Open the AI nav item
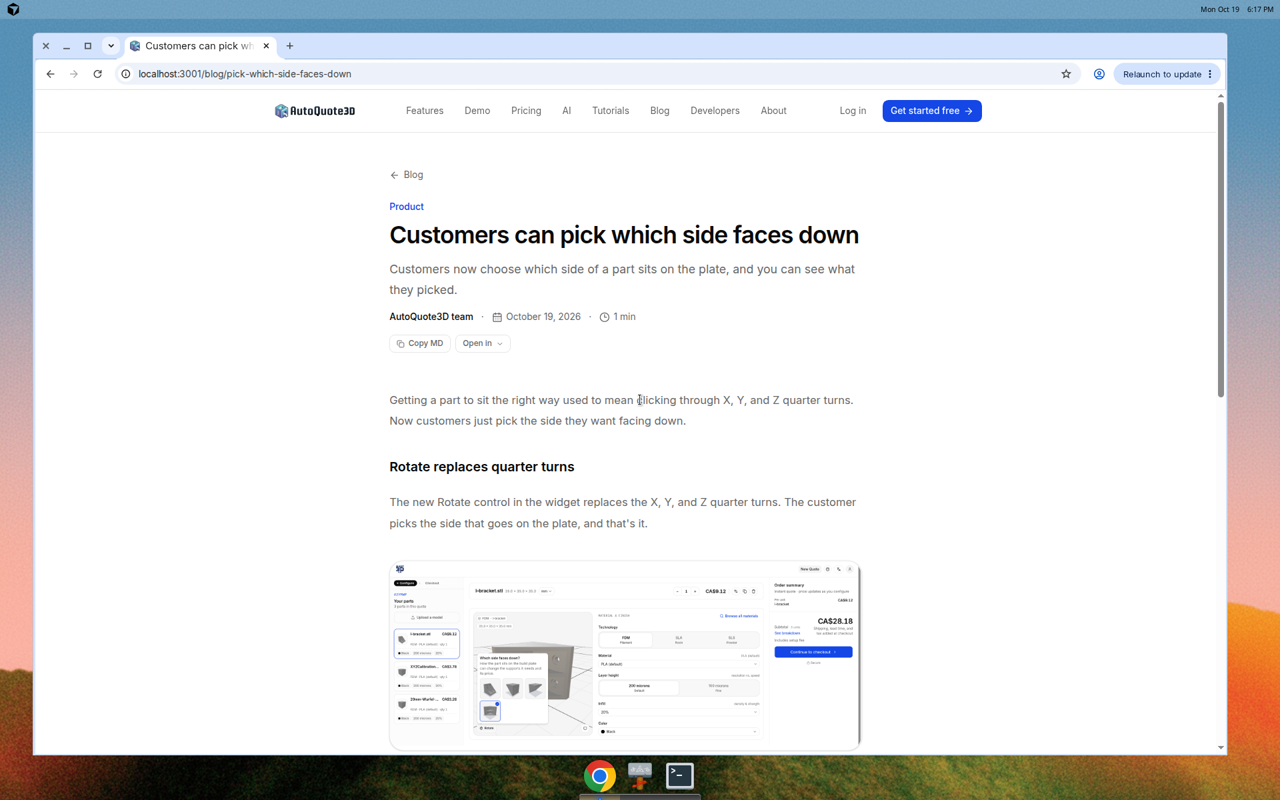 pyautogui.click(x=566, y=111)
